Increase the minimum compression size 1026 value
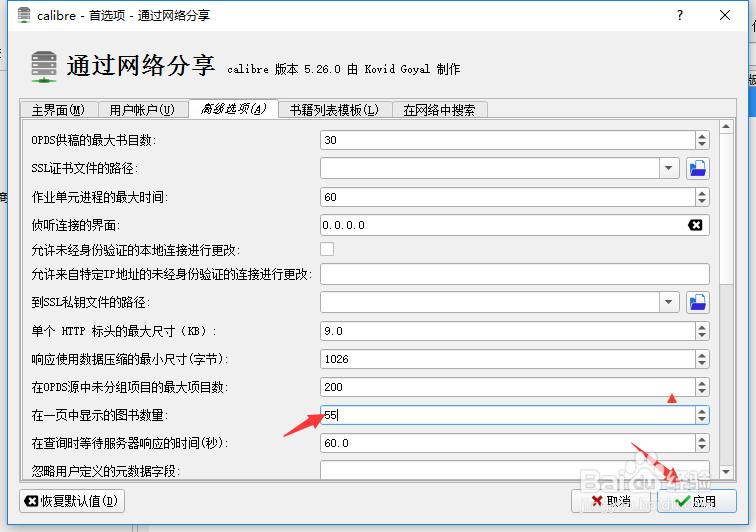 click(702, 355)
